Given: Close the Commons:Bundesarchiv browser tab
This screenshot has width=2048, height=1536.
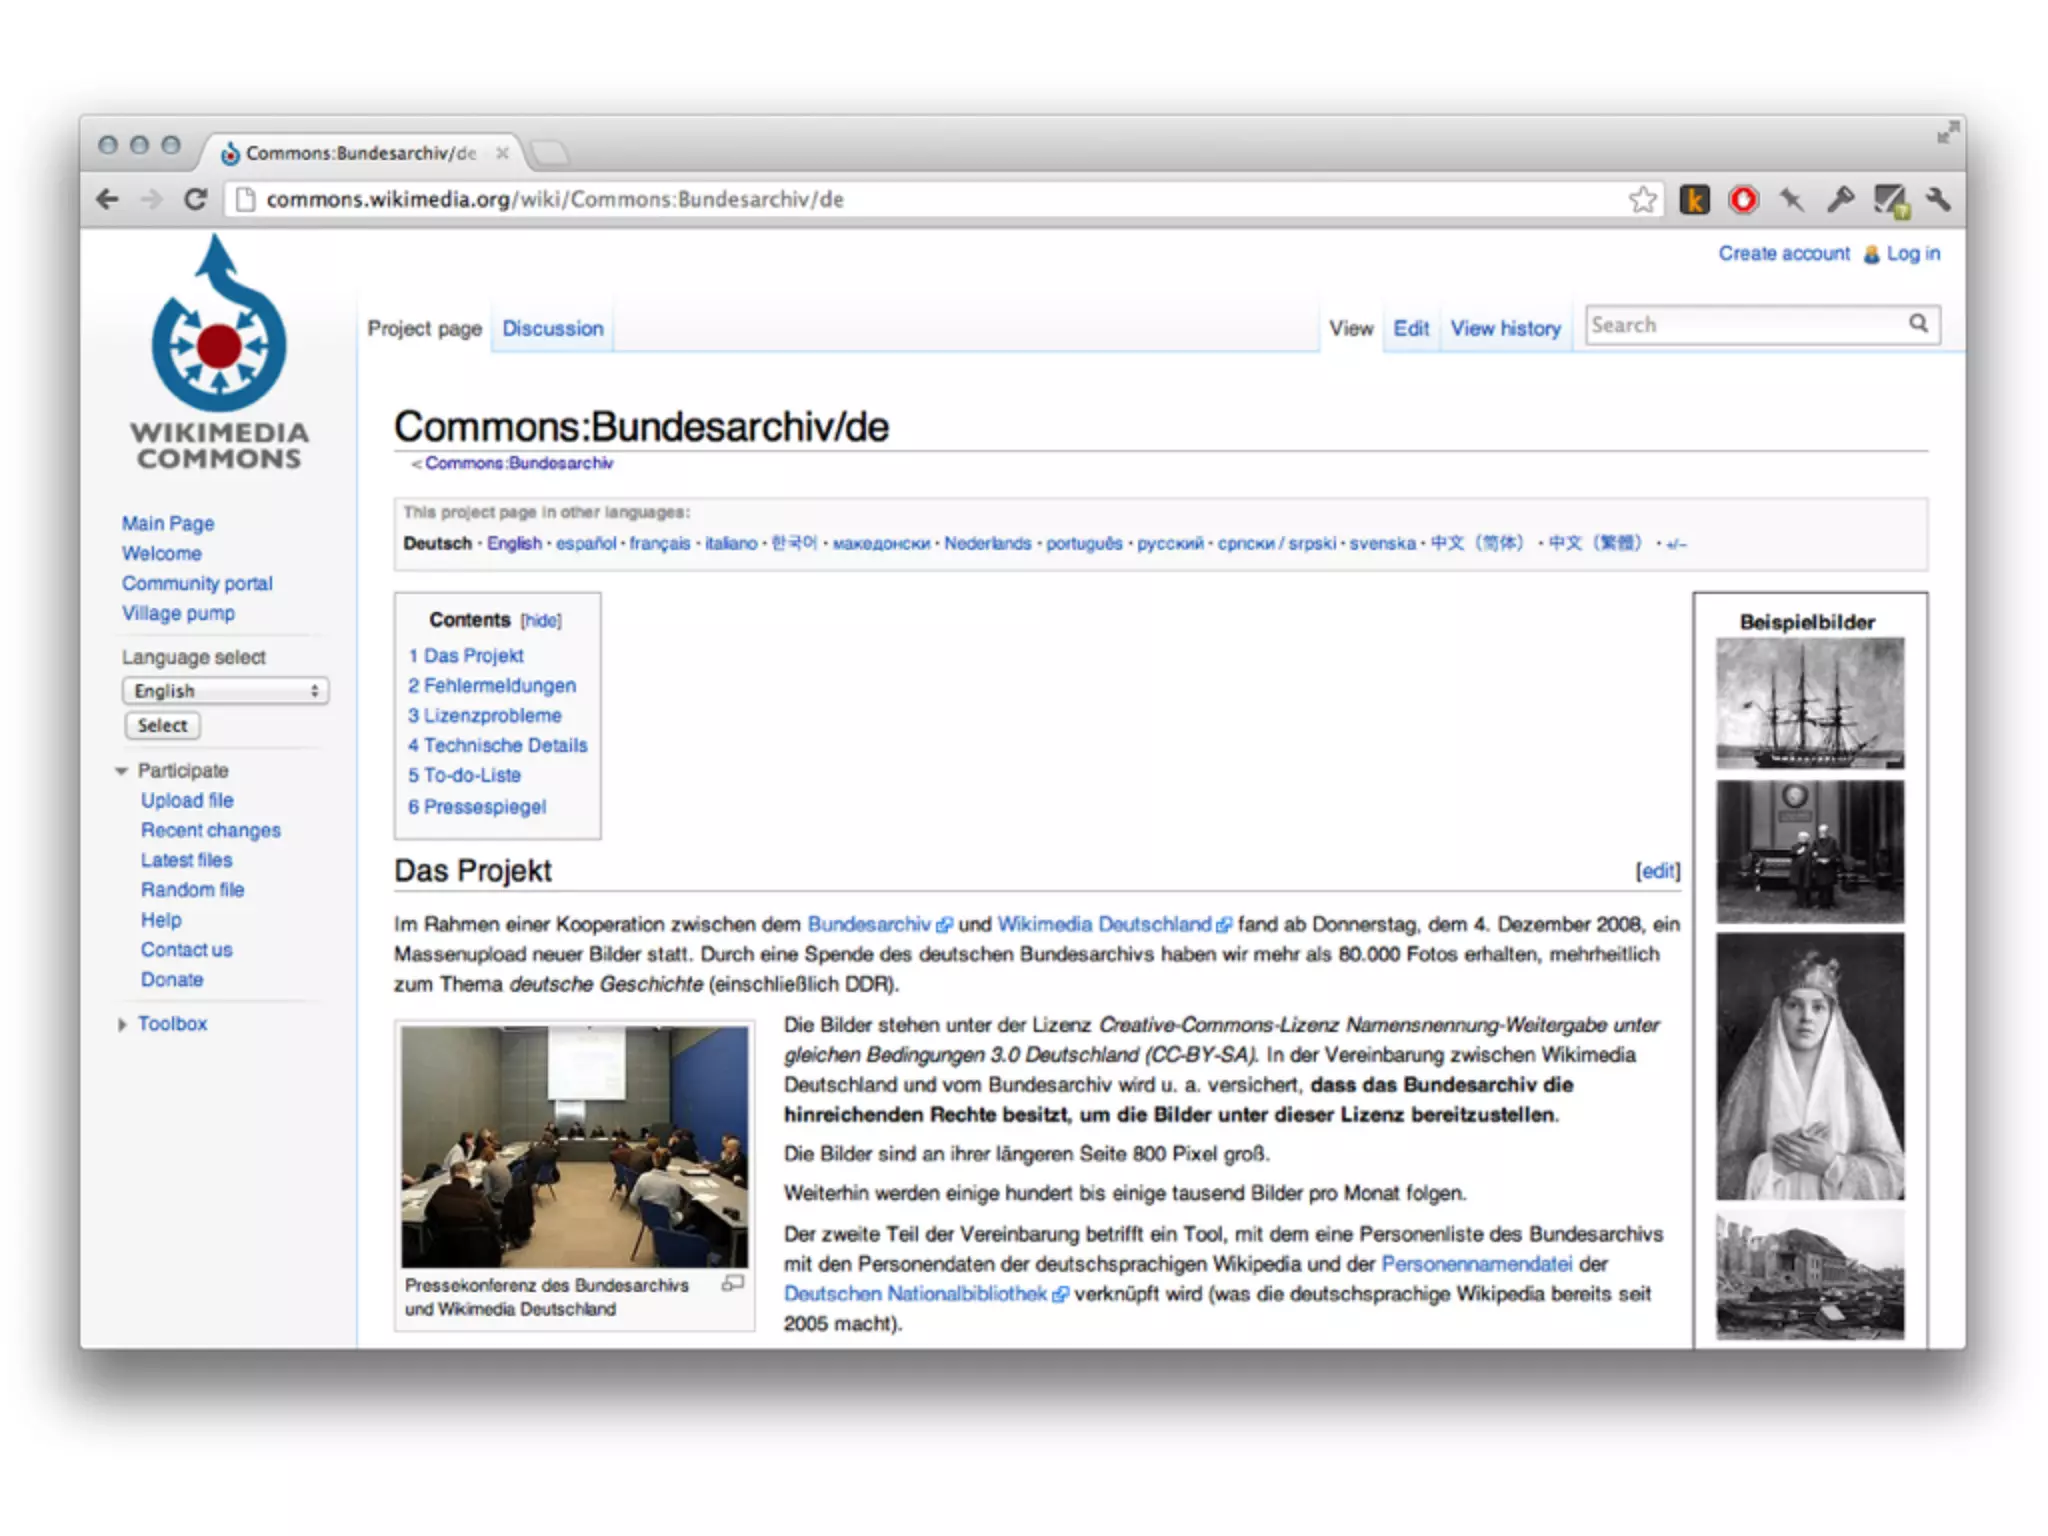Looking at the screenshot, I should click(502, 153).
